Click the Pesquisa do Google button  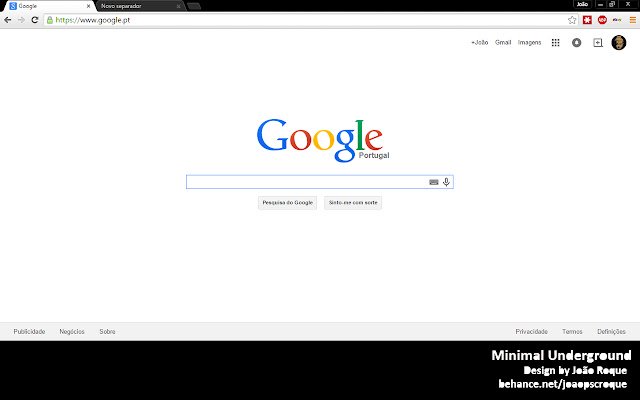(x=287, y=202)
